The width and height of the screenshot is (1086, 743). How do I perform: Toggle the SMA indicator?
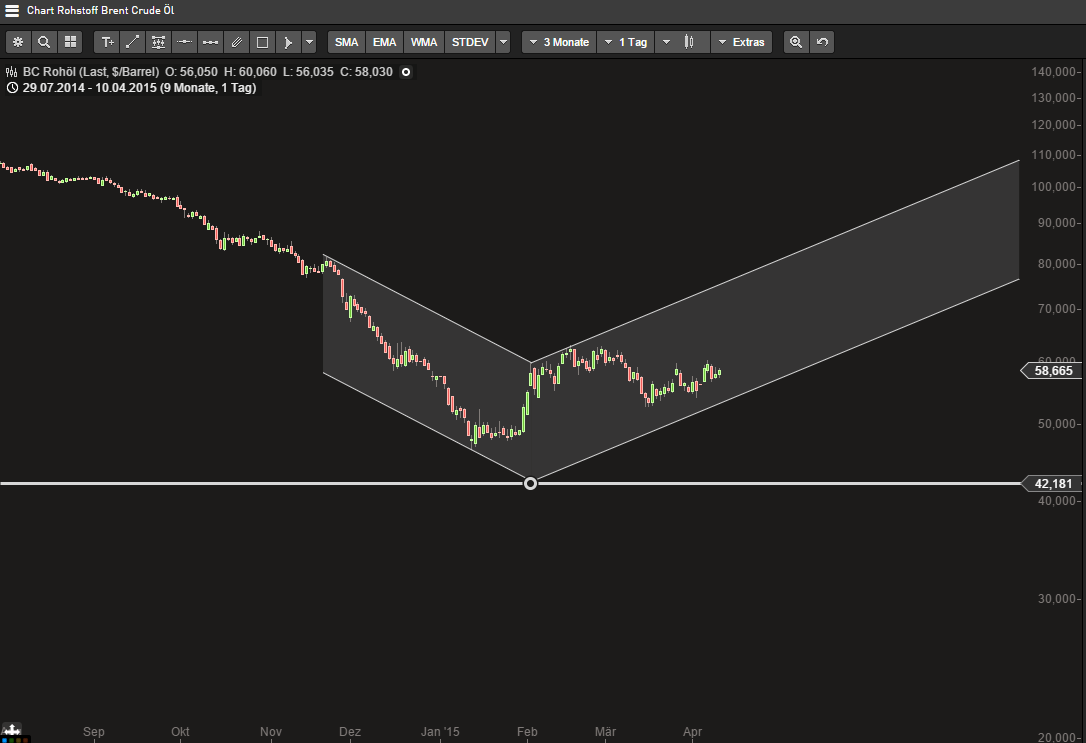point(346,42)
